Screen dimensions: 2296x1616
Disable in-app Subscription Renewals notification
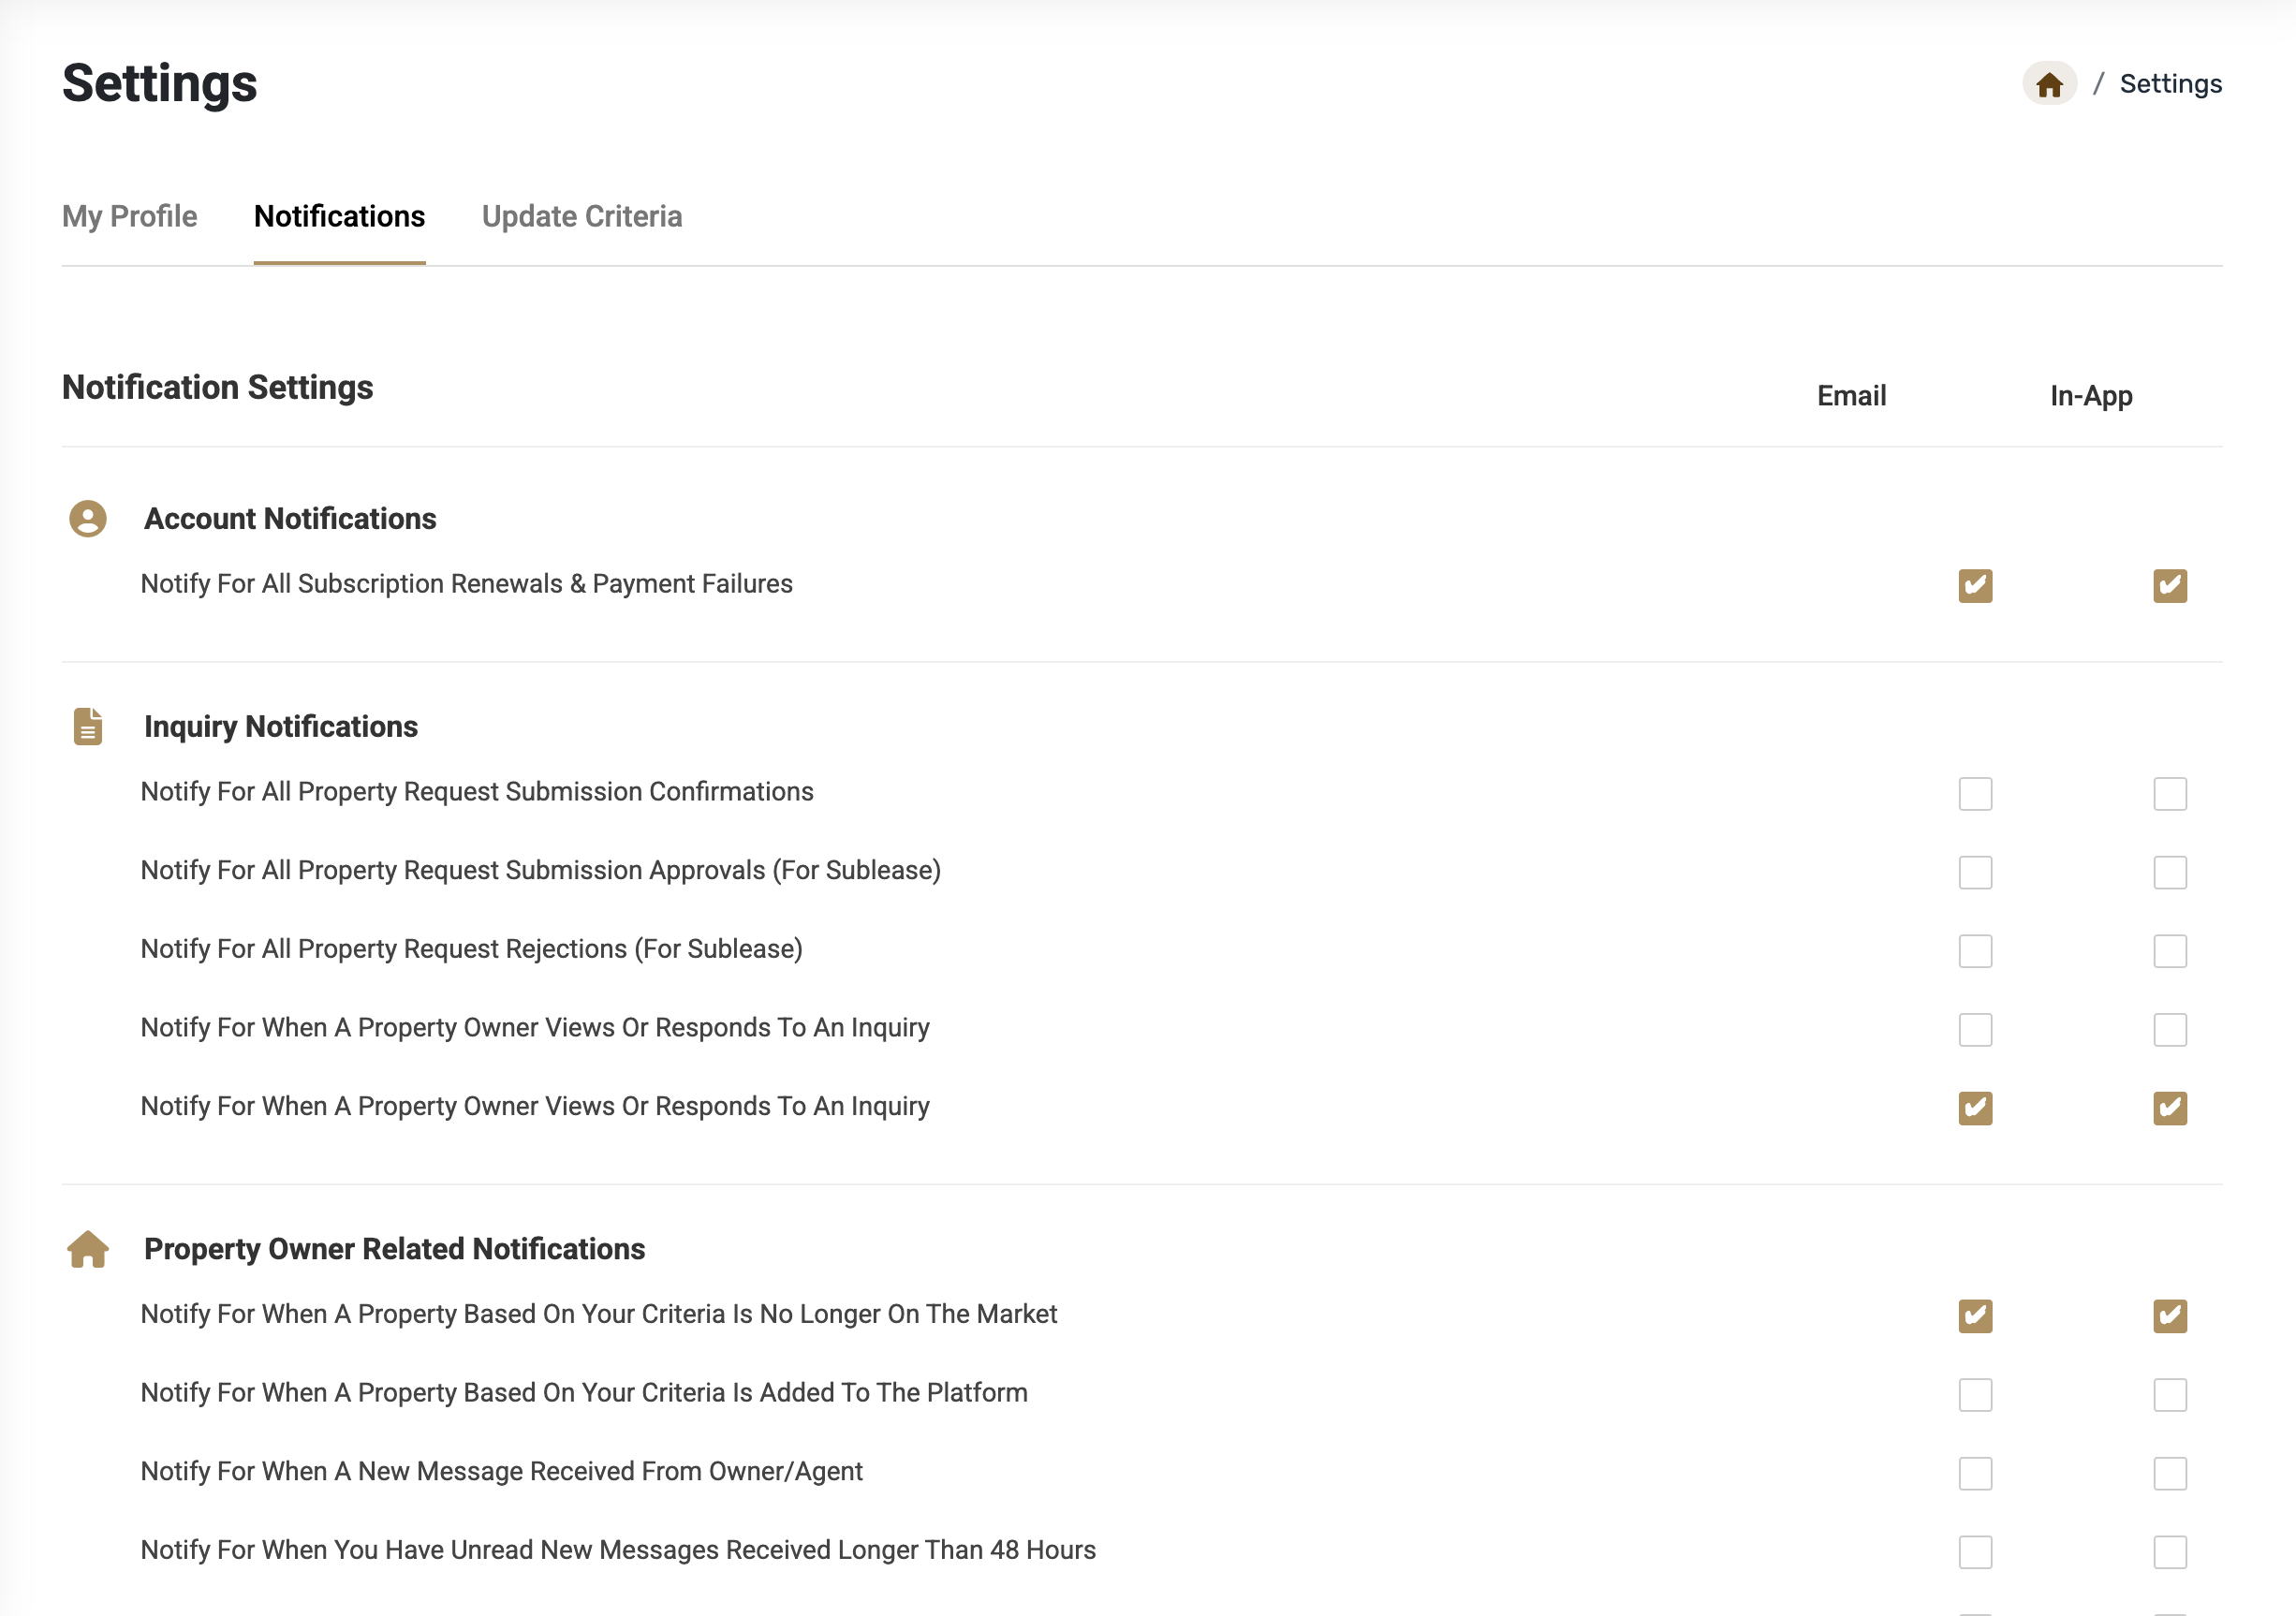2170,586
